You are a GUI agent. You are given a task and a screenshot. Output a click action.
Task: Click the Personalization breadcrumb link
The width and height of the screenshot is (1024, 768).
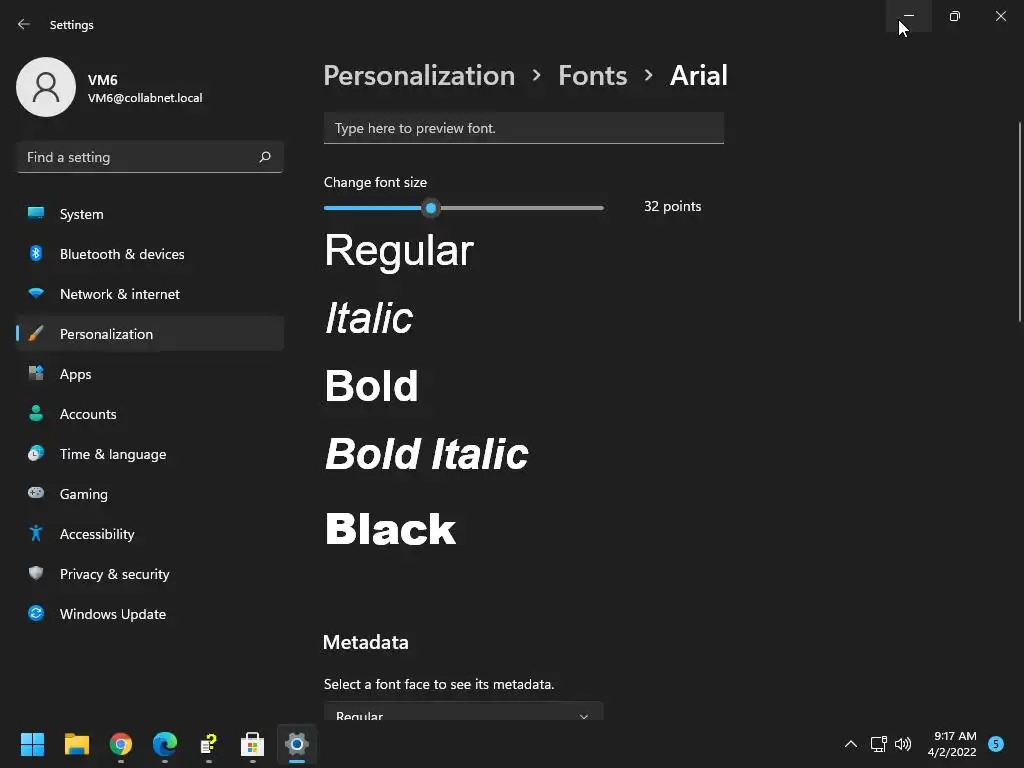point(419,75)
